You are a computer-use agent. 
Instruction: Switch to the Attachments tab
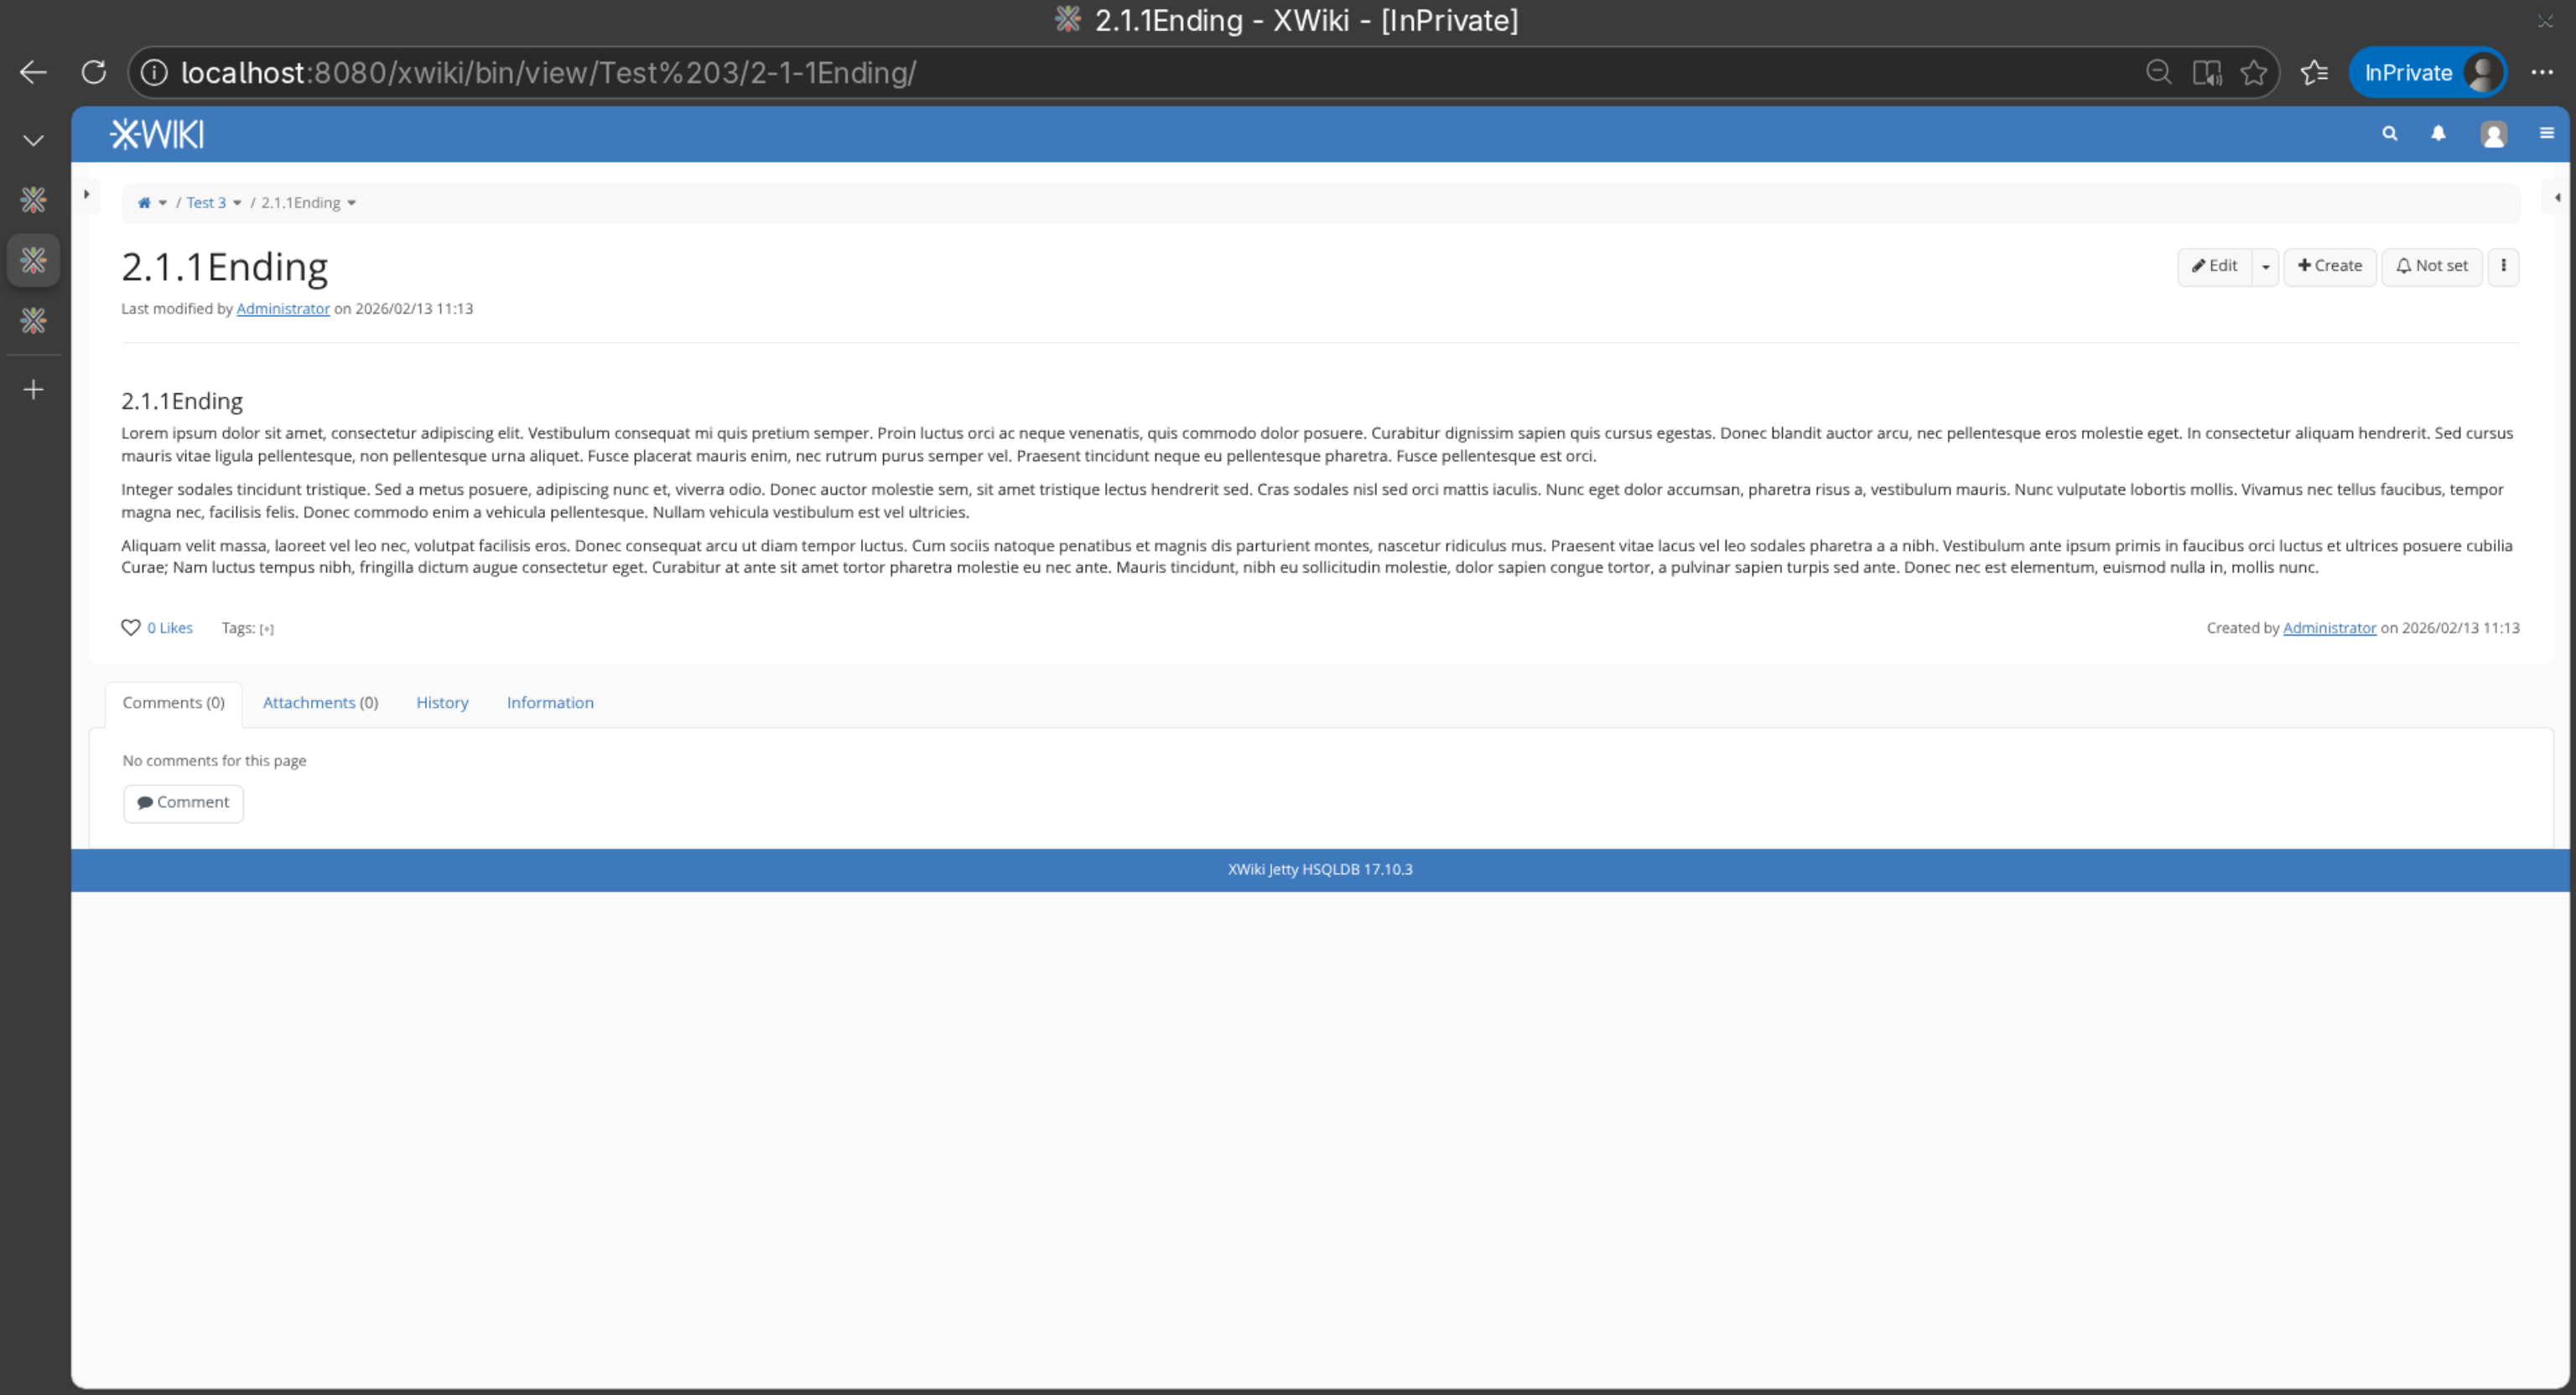tap(320, 703)
